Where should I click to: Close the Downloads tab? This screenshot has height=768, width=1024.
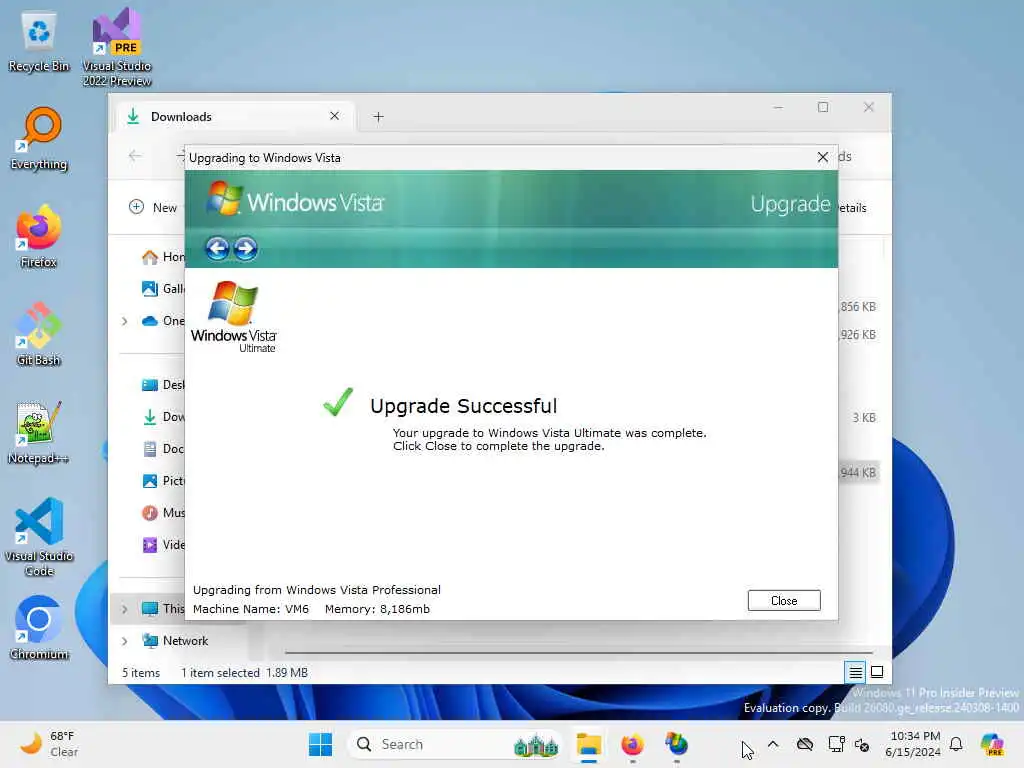coord(334,116)
